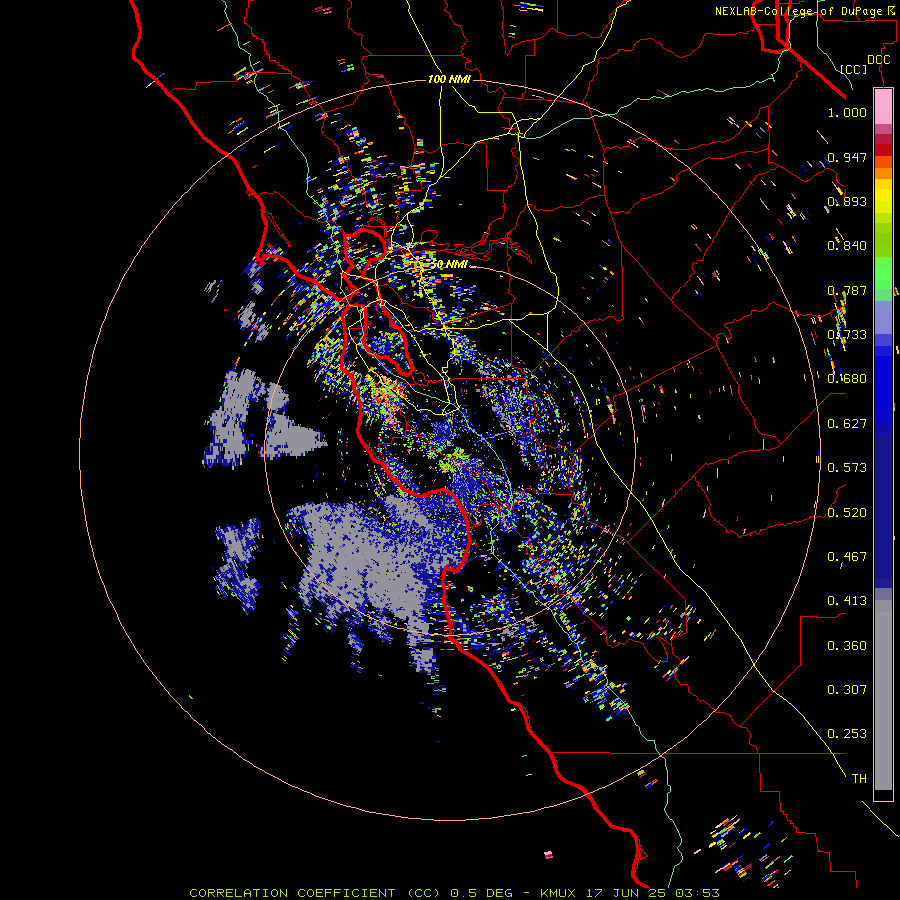Click the 0.627 legend value
This screenshot has height=900, width=900.
click(847, 424)
